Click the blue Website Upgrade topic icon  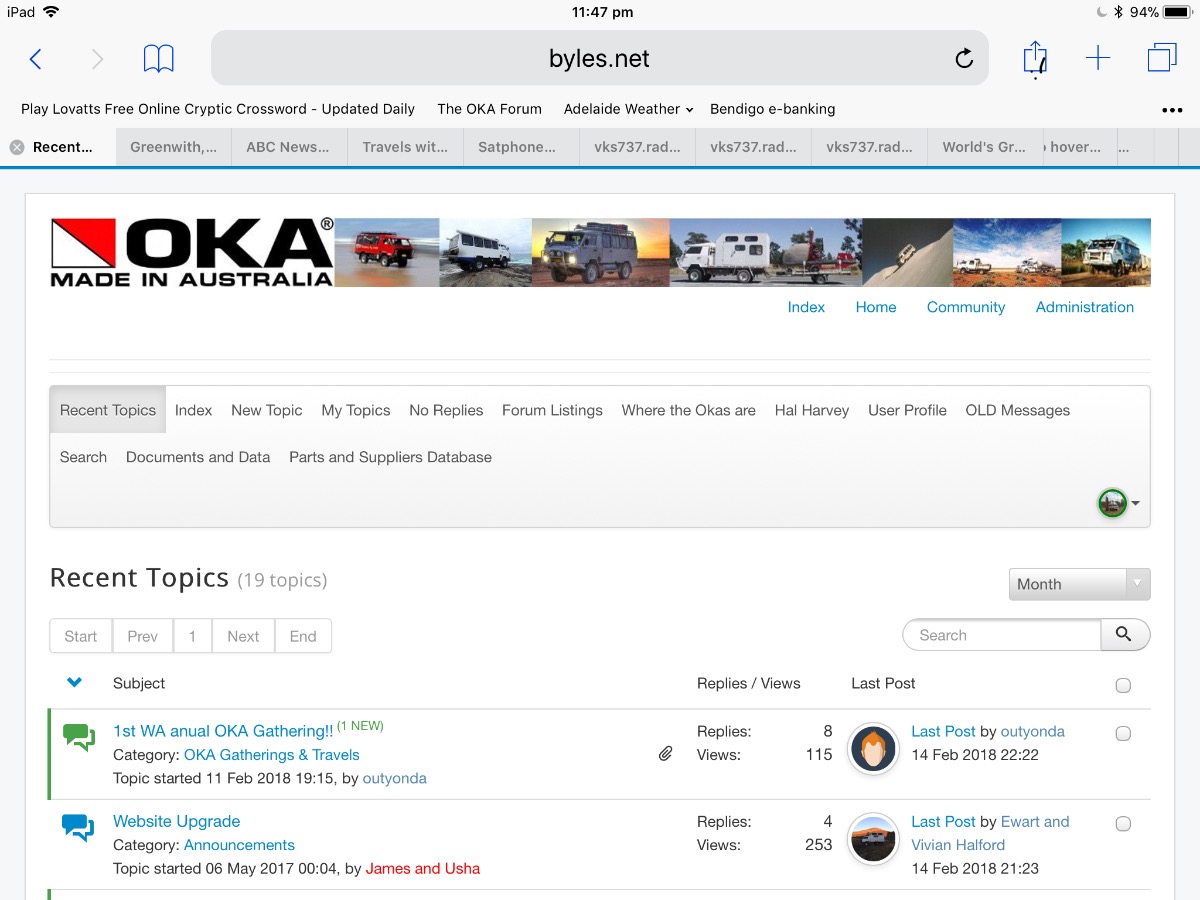point(79,828)
